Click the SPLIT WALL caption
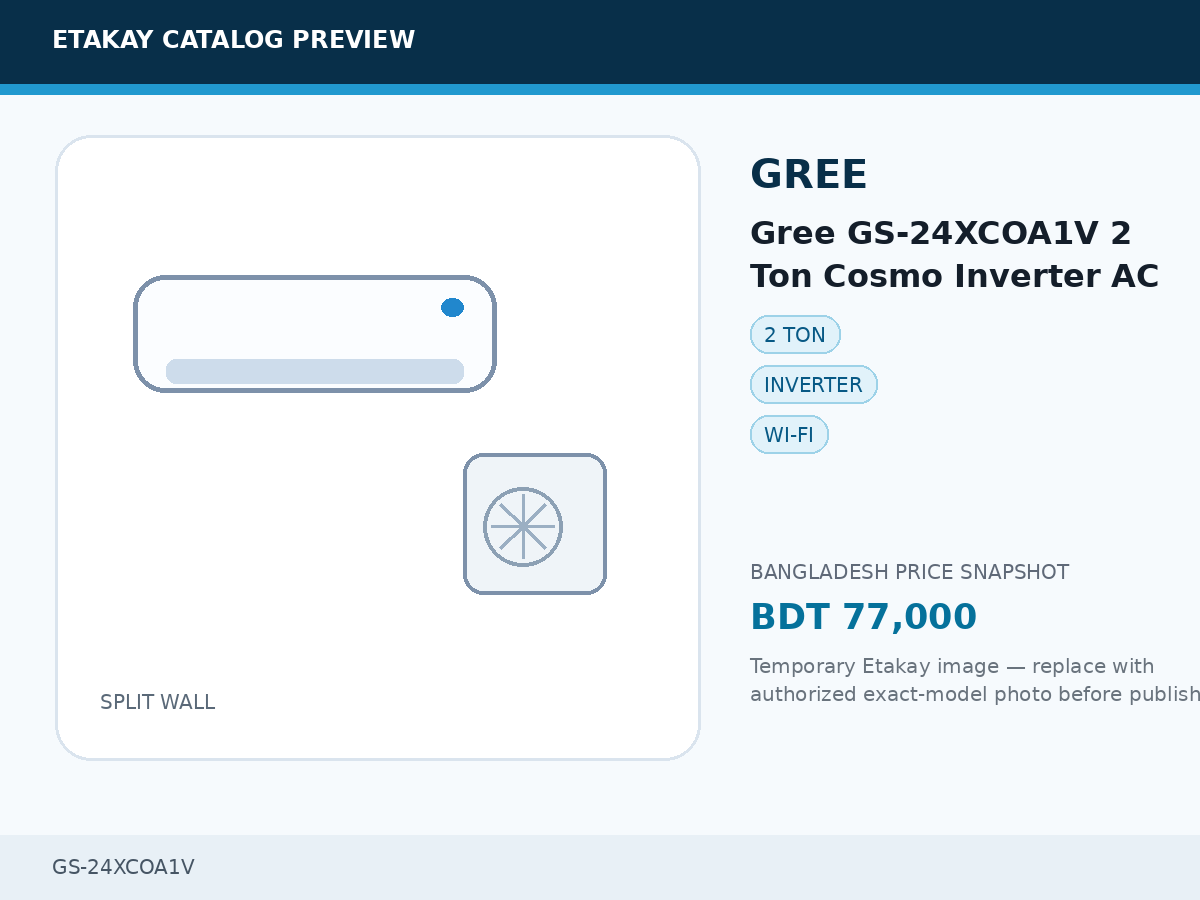Screen dimensions: 1200x900 click(157, 702)
